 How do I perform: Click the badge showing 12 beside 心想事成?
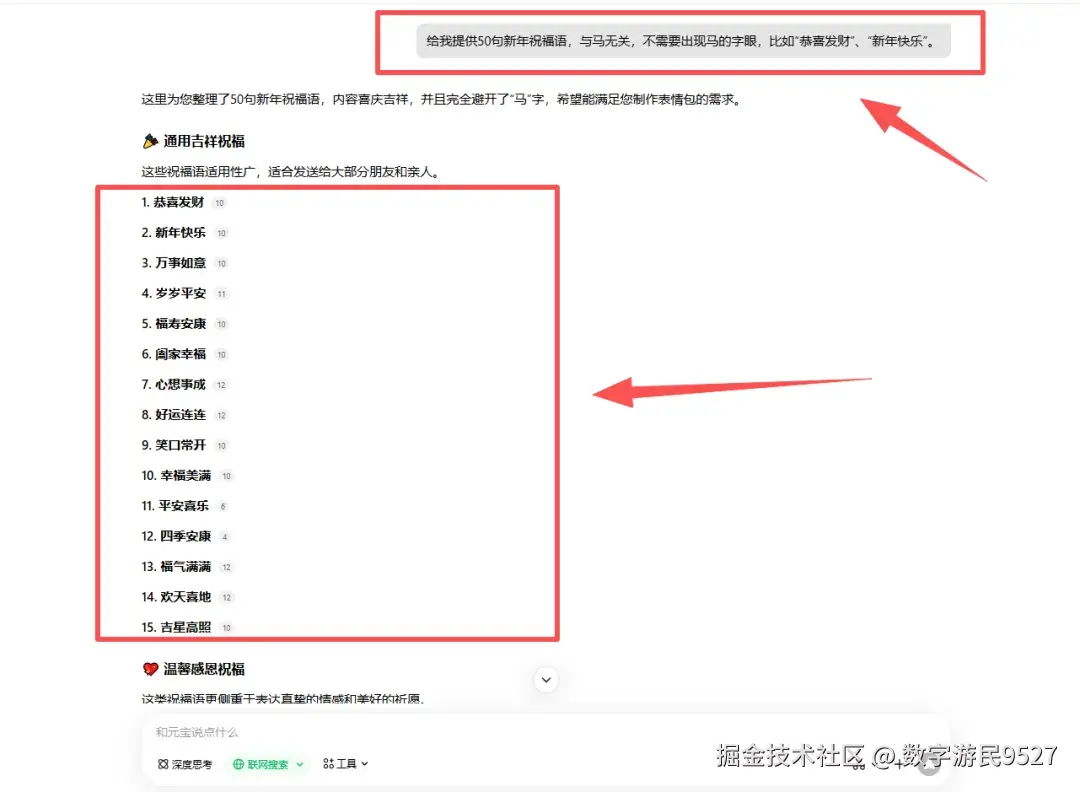[220, 384]
